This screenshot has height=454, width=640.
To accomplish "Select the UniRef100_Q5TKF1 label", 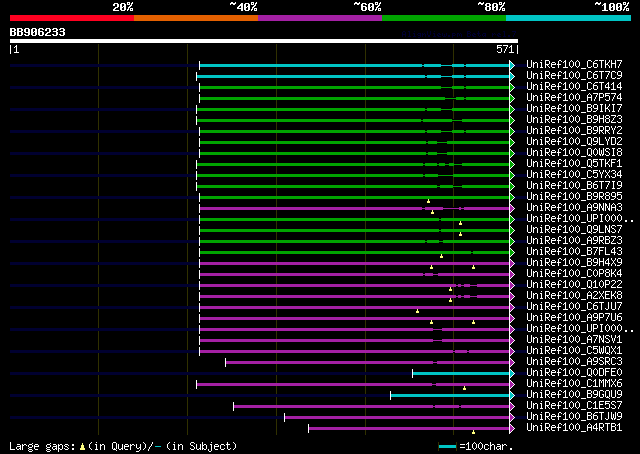I will click(574, 163).
